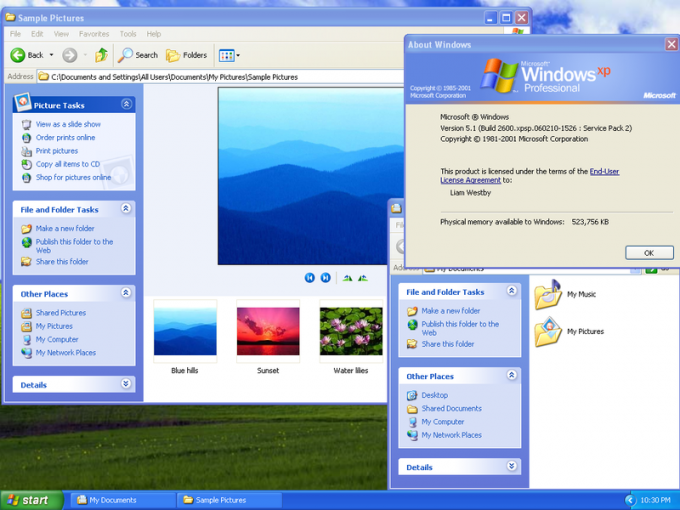The width and height of the screenshot is (680, 510).
Task: Select the Sunset thumbnail
Action: click(x=268, y=331)
